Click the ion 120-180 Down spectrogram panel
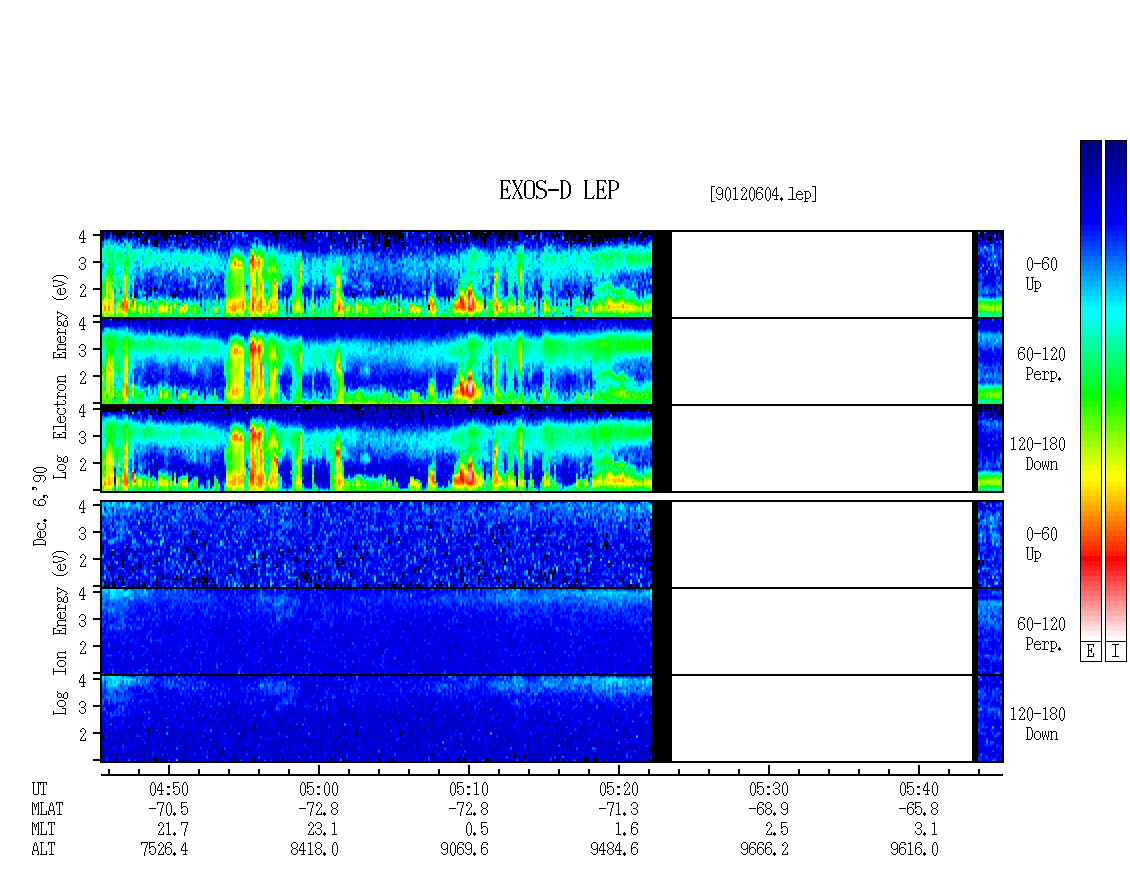1130x875 pixels. click(552, 719)
